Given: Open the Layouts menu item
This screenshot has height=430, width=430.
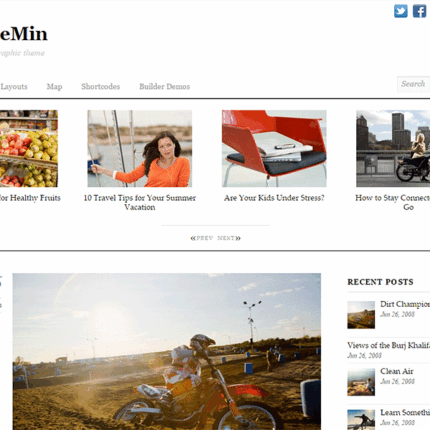Looking at the screenshot, I should (x=14, y=87).
